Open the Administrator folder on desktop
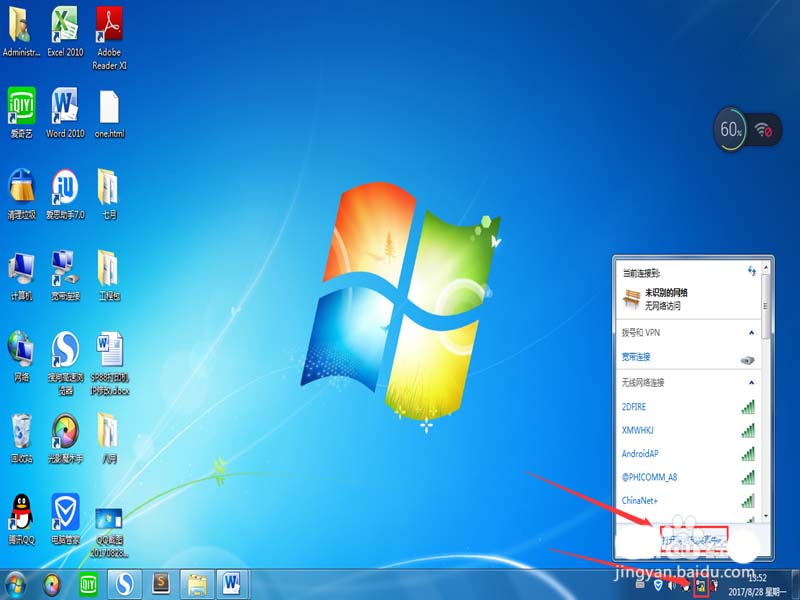The width and height of the screenshot is (800, 600). click(21, 32)
